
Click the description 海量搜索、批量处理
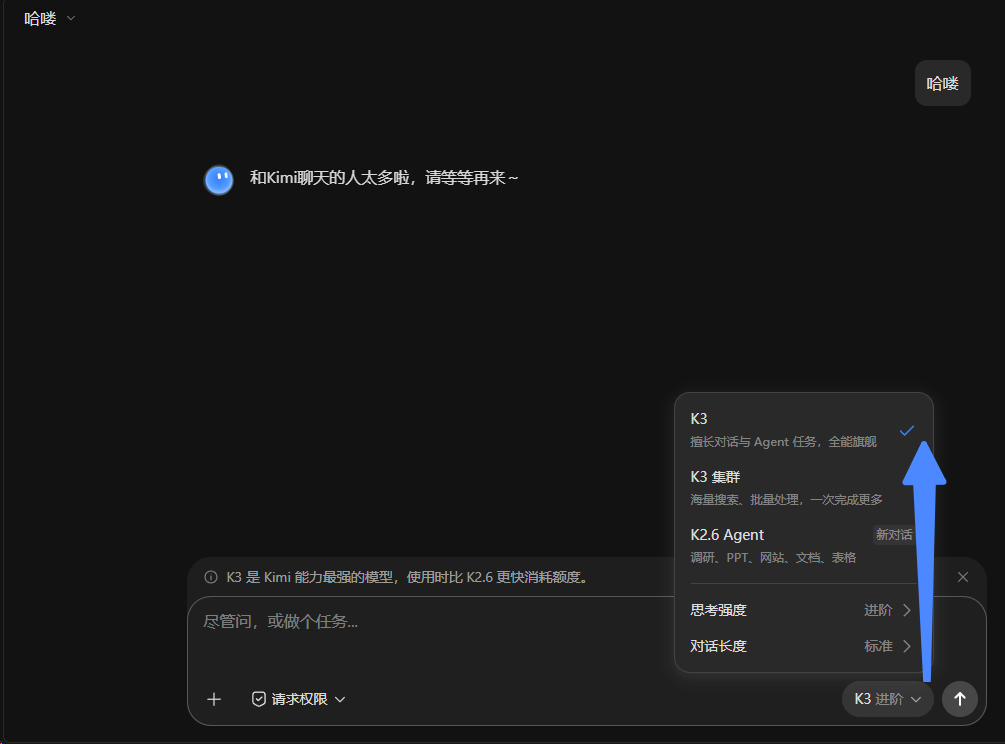(786, 500)
